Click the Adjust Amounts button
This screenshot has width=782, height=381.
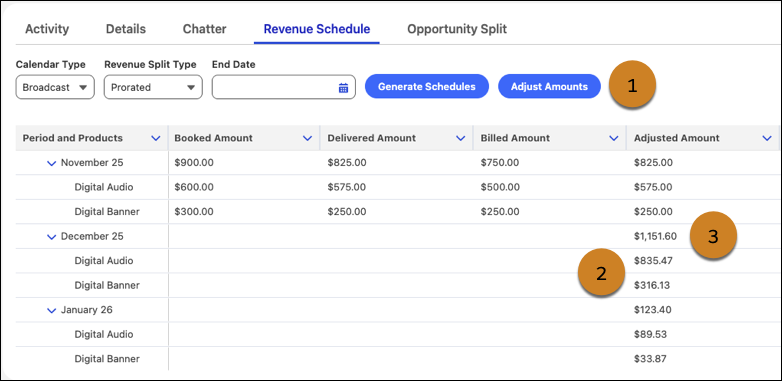(x=549, y=87)
